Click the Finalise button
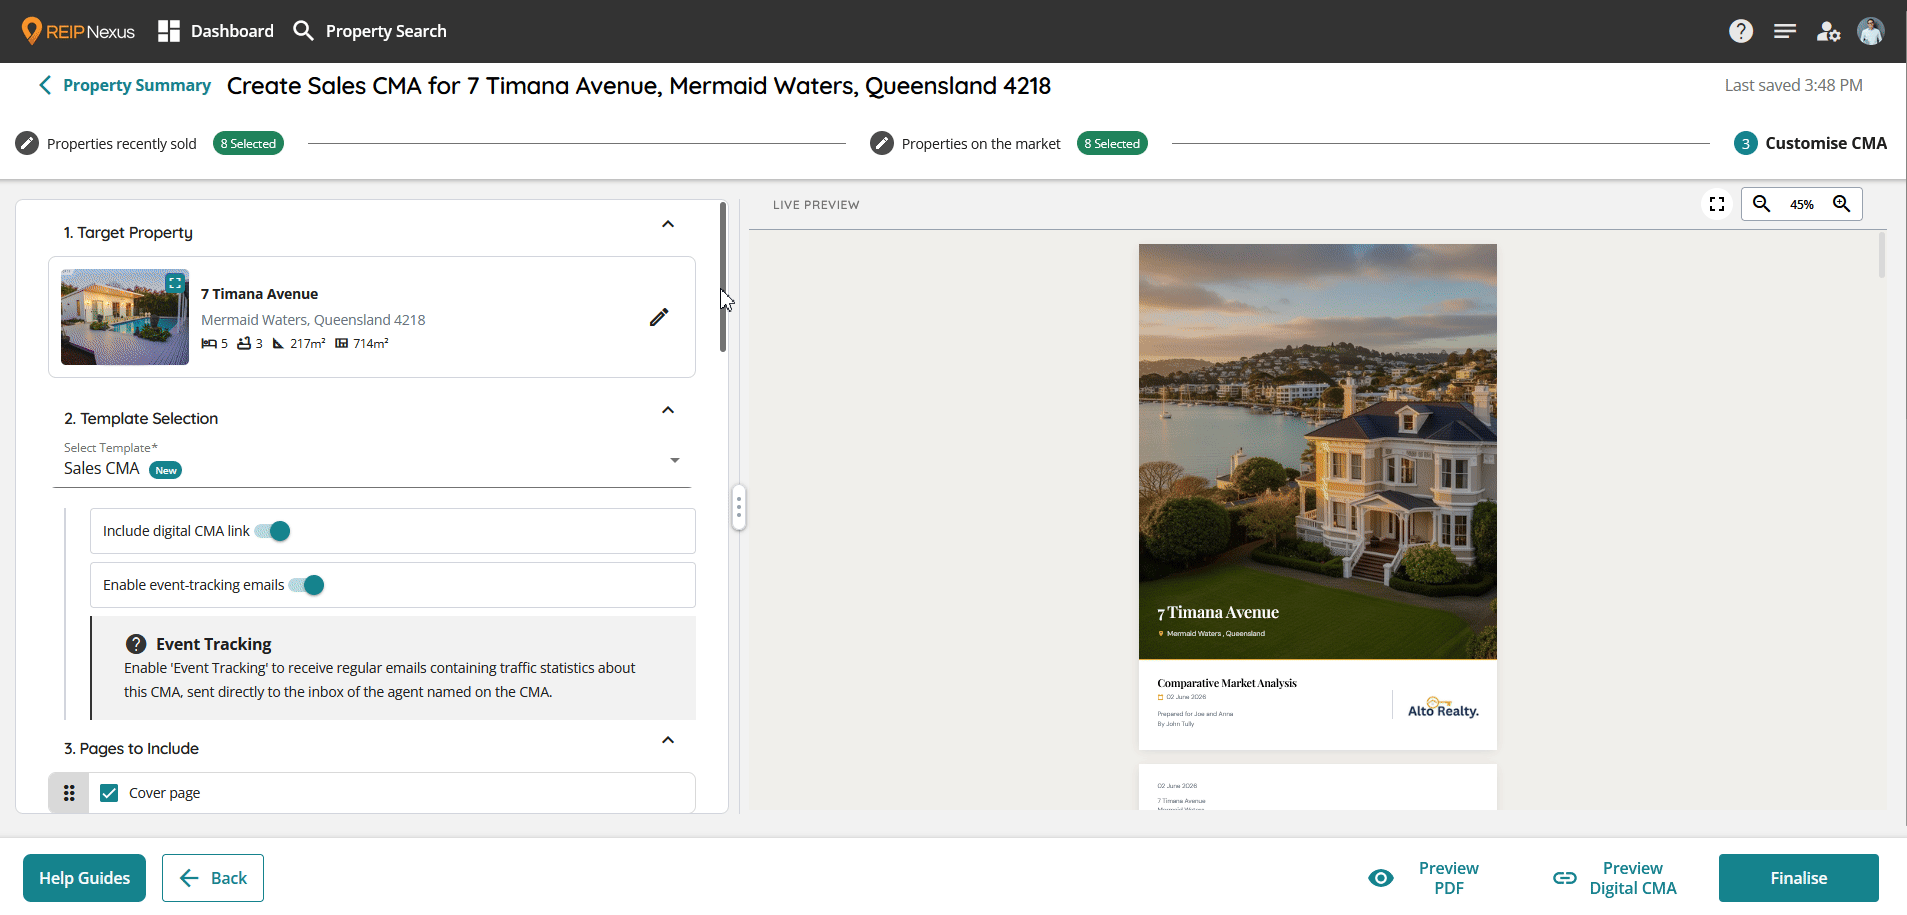The height and width of the screenshot is (915, 1907). coord(1798,878)
